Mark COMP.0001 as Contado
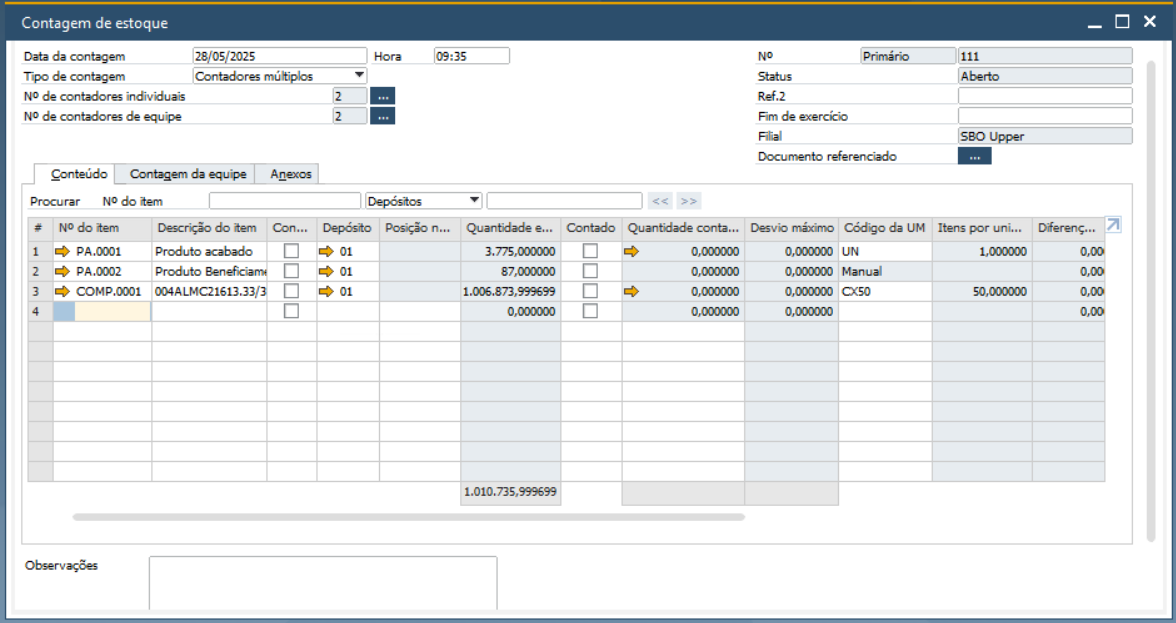The image size is (1176, 623). pyautogui.click(x=590, y=291)
